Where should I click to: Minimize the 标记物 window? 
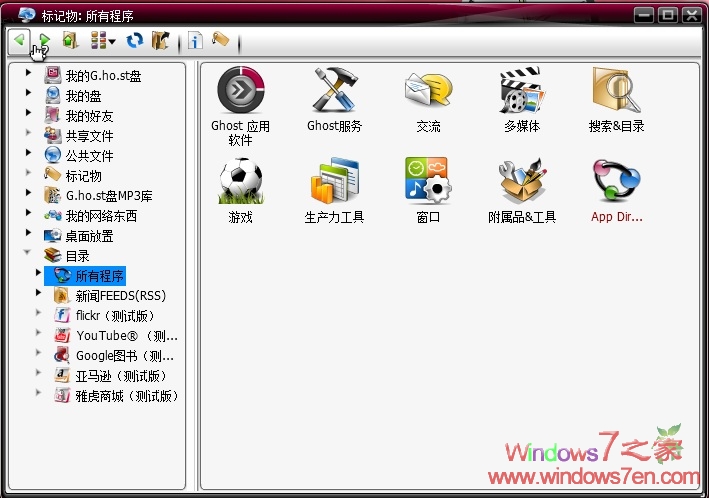pyautogui.click(x=643, y=15)
